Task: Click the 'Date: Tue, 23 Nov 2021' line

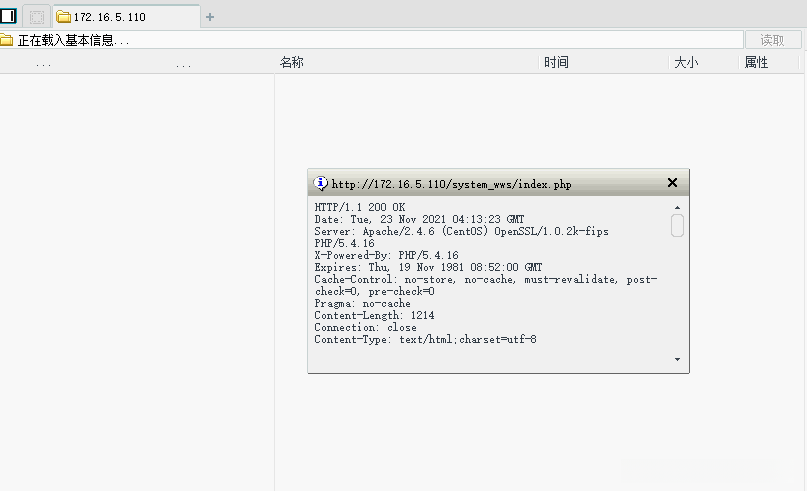Action: [419, 219]
